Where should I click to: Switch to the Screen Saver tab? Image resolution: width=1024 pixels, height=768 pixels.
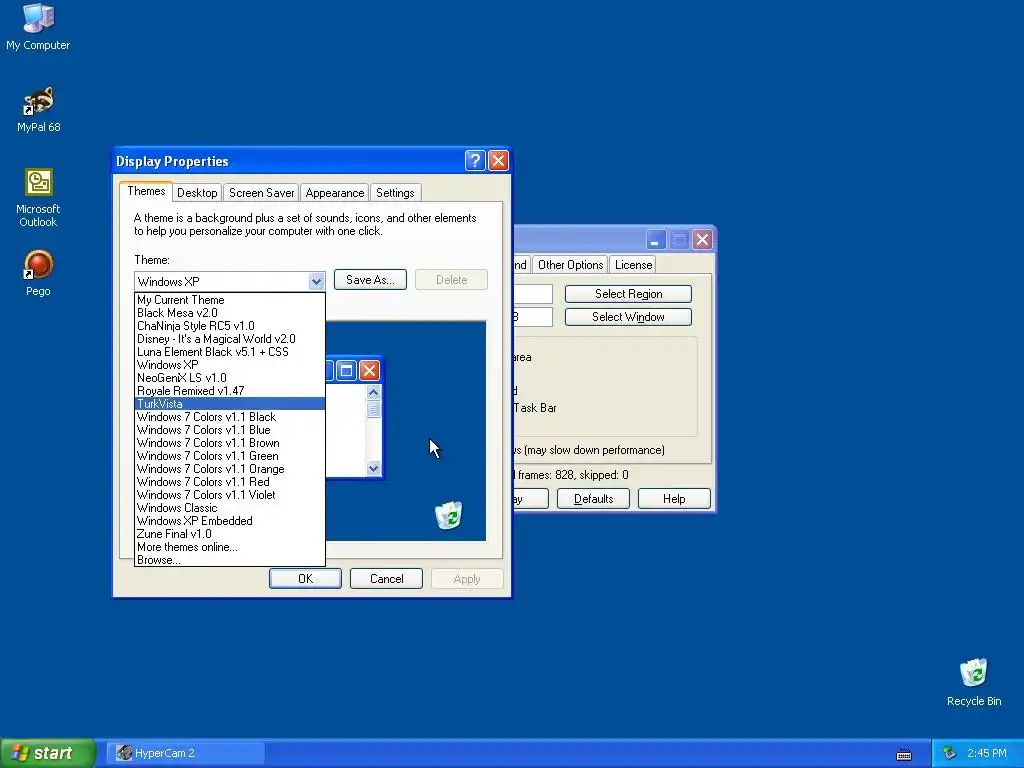click(261, 193)
